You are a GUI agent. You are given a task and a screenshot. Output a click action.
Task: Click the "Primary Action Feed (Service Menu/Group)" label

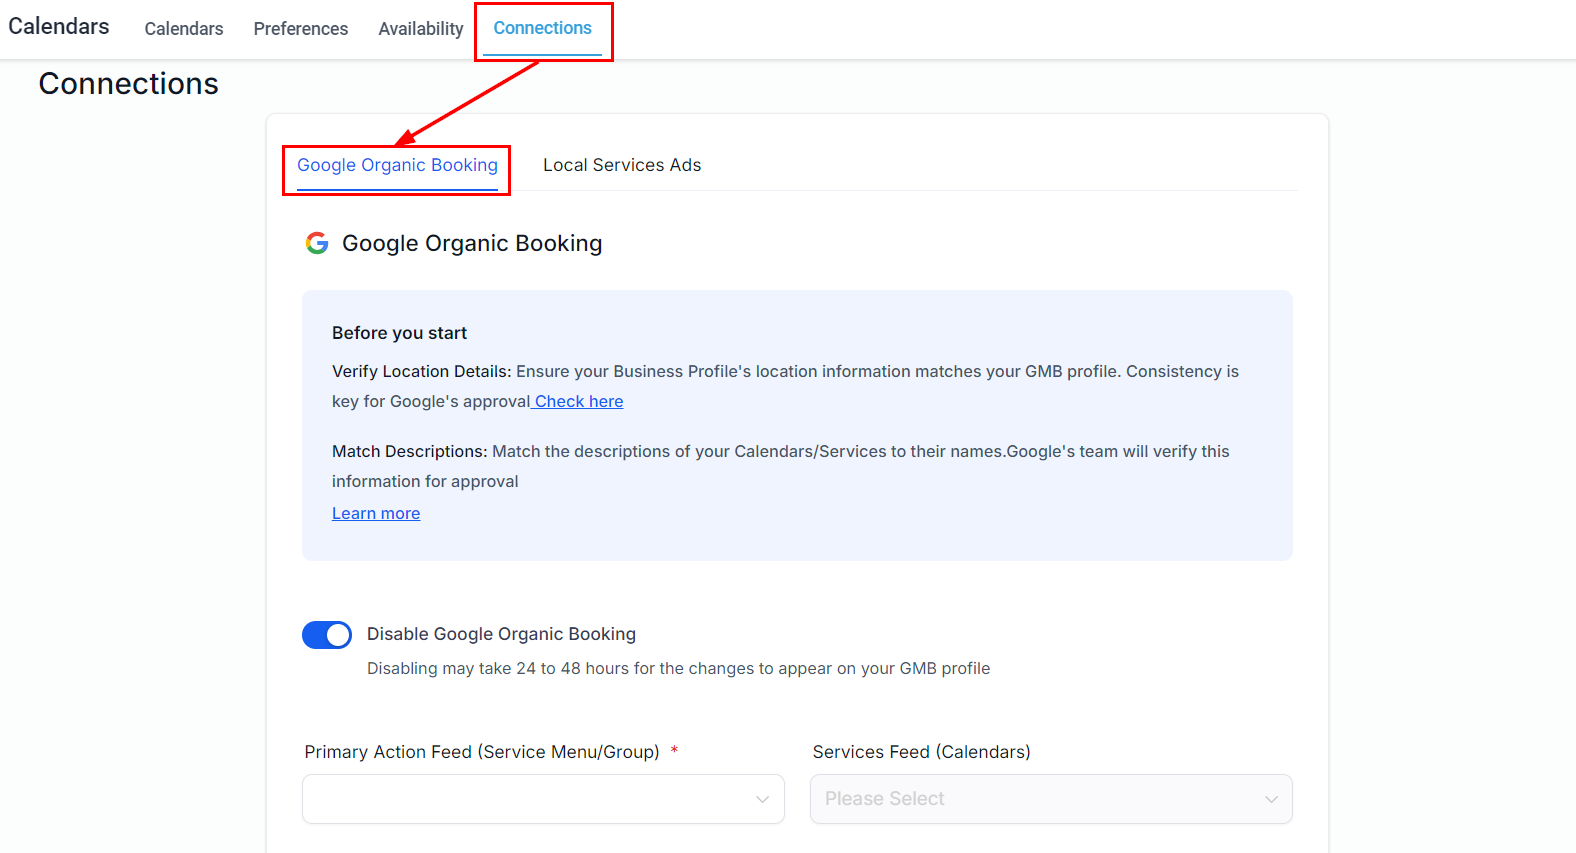(482, 752)
